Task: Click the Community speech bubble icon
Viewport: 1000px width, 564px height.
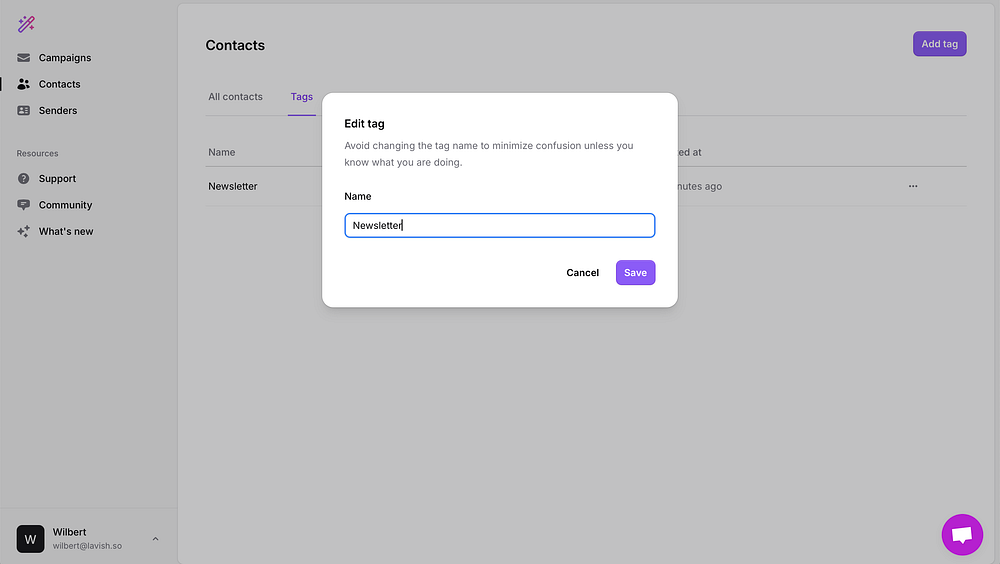Action: tap(24, 205)
